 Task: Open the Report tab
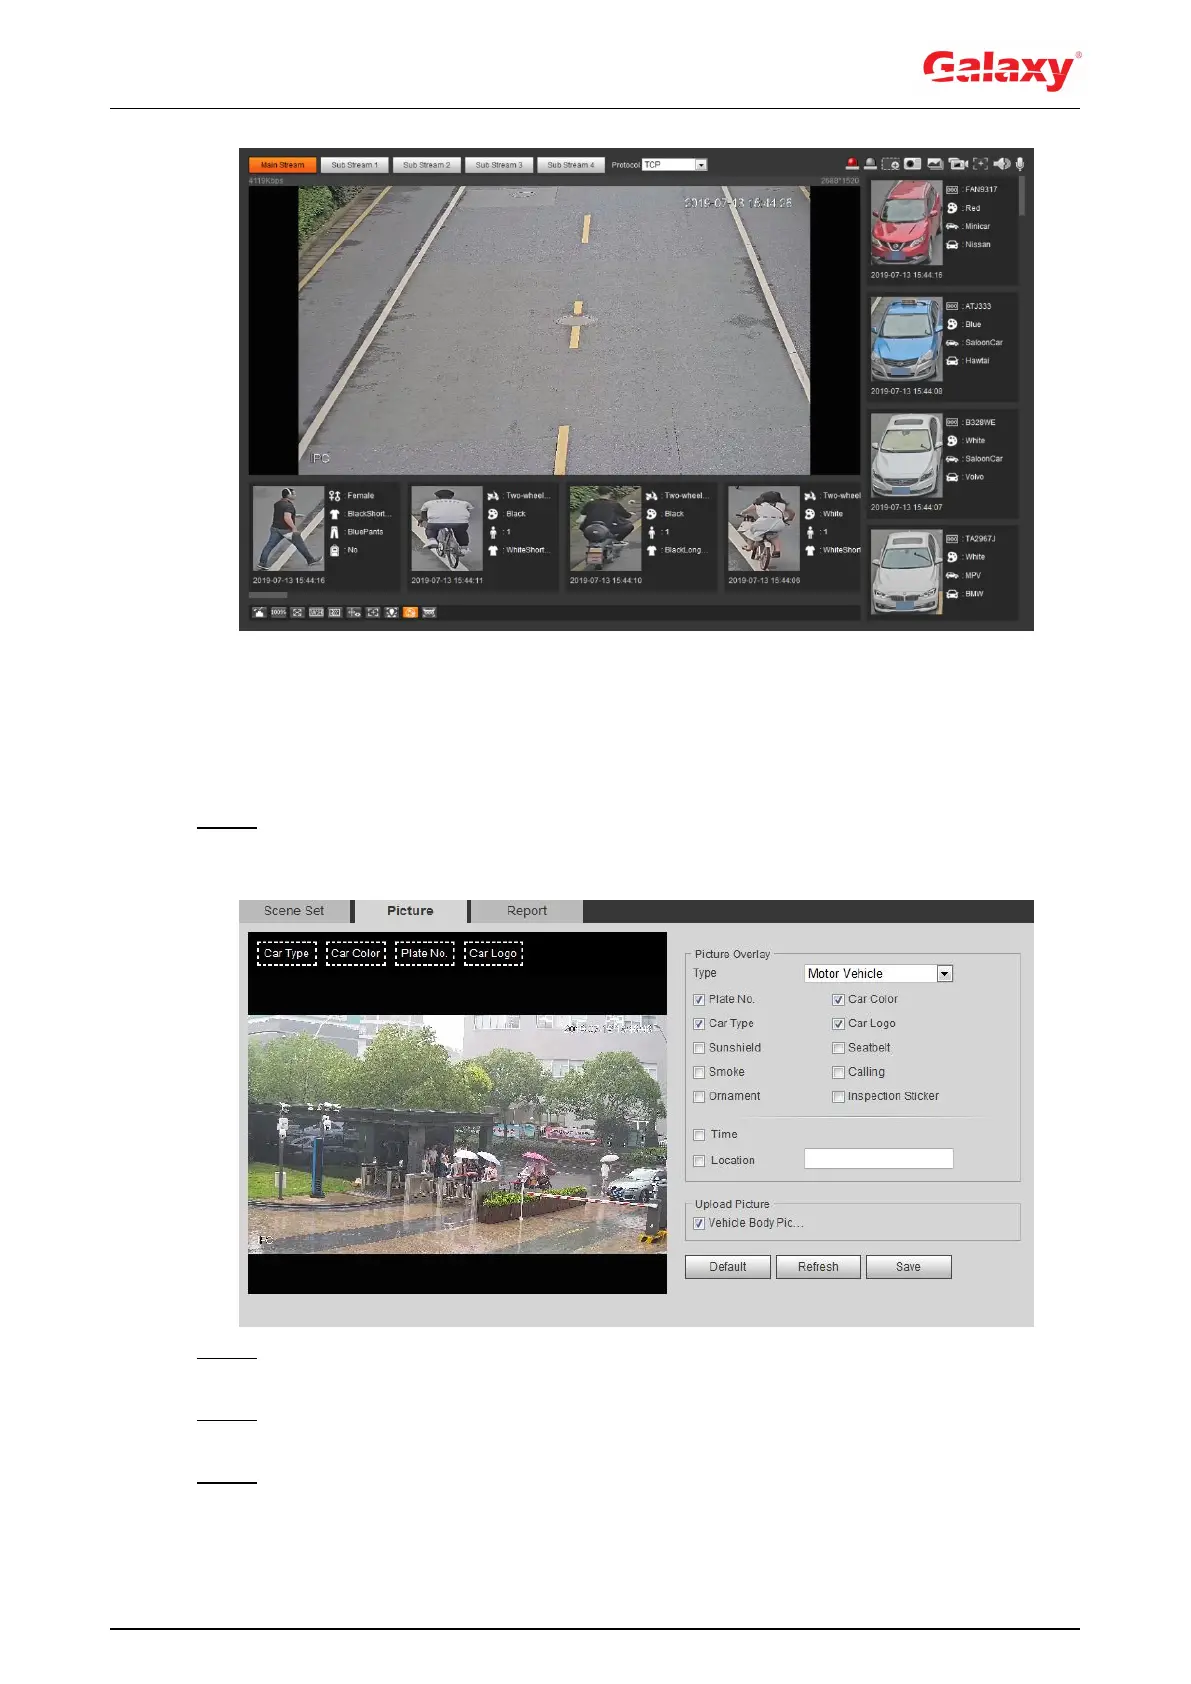tap(527, 911)
